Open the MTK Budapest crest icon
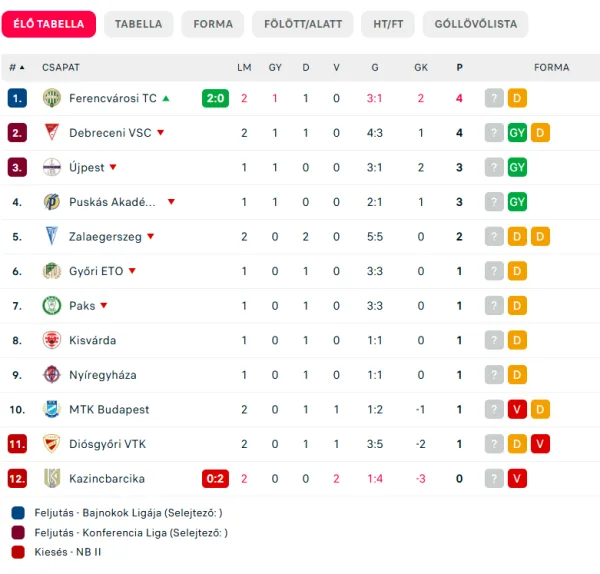The width and height of the screenshot is (600, 574). click(x=52, y=409)
